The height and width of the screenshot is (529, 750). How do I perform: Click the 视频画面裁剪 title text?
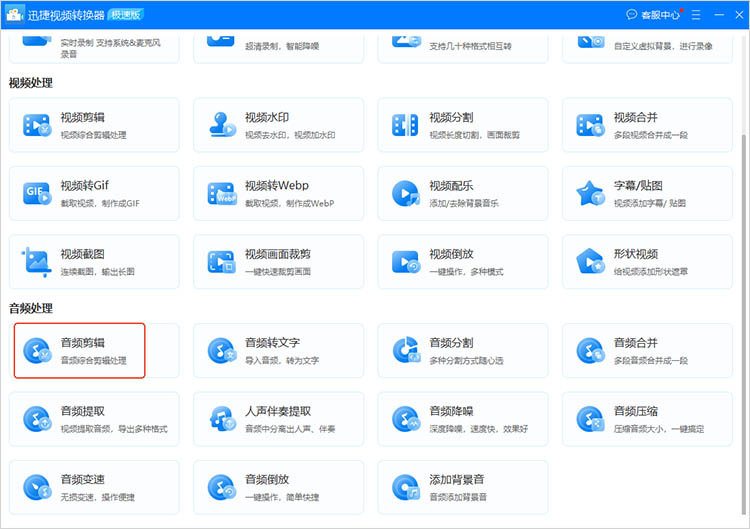pos(278,254)
